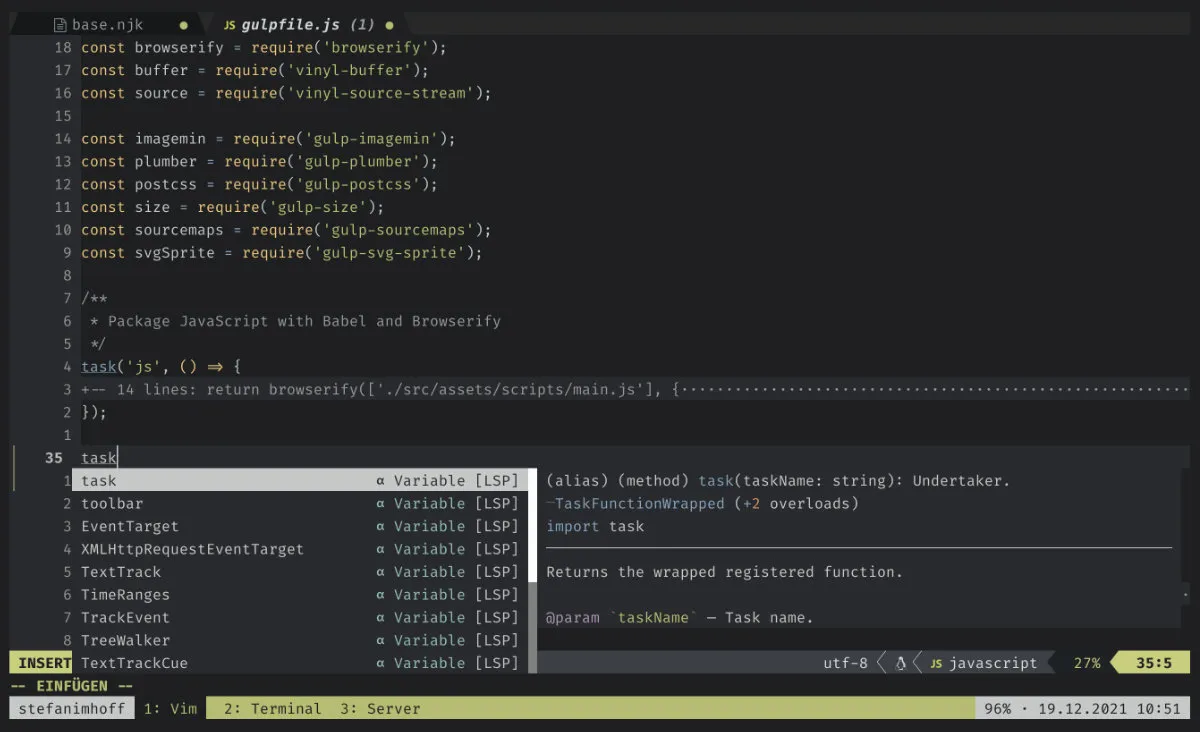Screen dimensions: 1200x732
Task: Click the Linux penguin icon in statusline
Action: 901,663
